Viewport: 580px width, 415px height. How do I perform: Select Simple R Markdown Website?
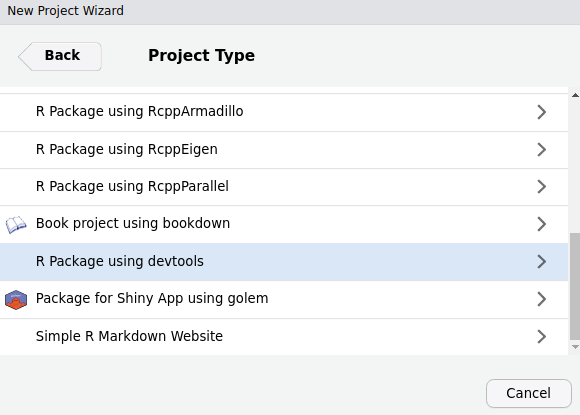pyautogui.click(x=284, y=337)
